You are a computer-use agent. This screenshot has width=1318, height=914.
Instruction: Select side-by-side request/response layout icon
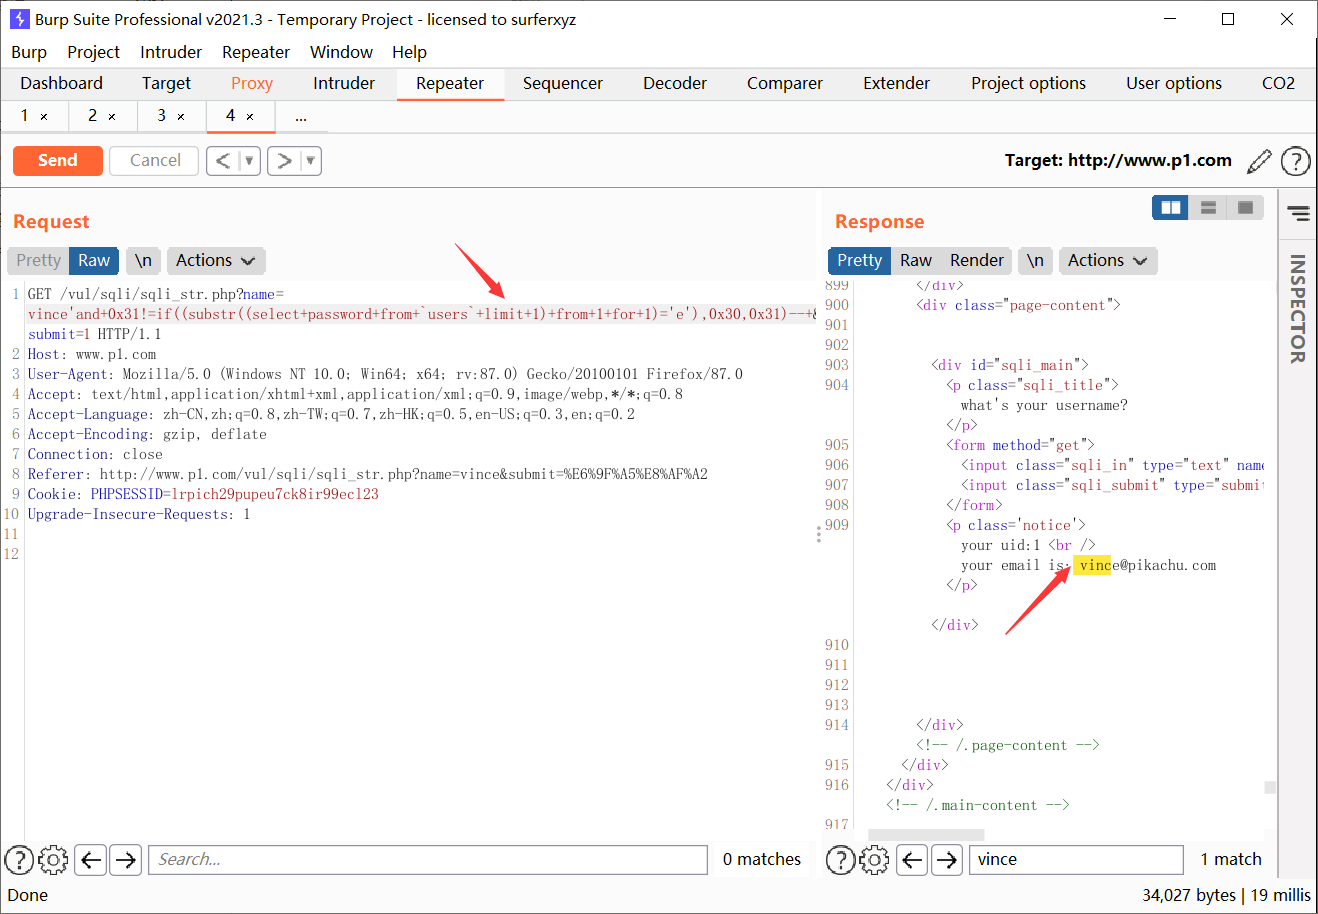coord(1170,208)
